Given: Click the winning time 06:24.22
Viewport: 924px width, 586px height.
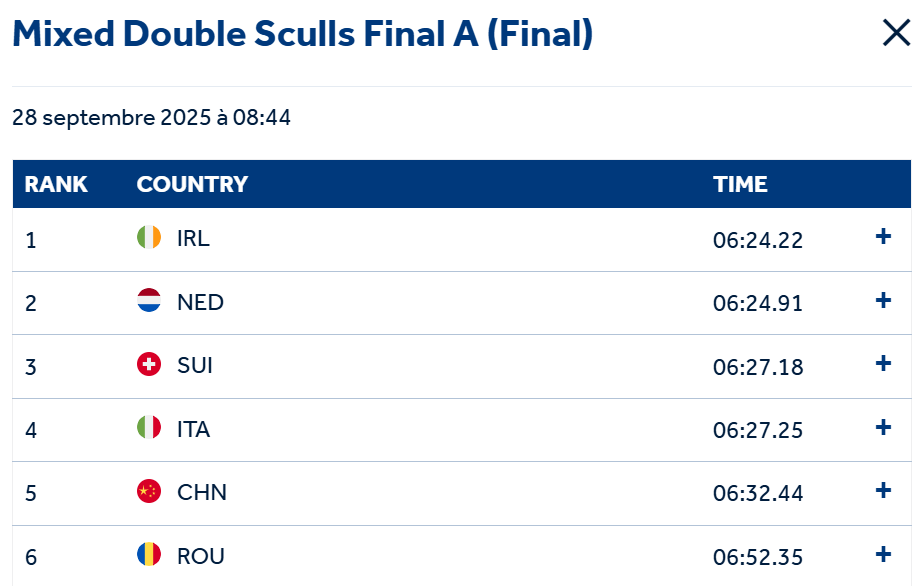Looking at the screenshot, I should [x=758, y=240].
